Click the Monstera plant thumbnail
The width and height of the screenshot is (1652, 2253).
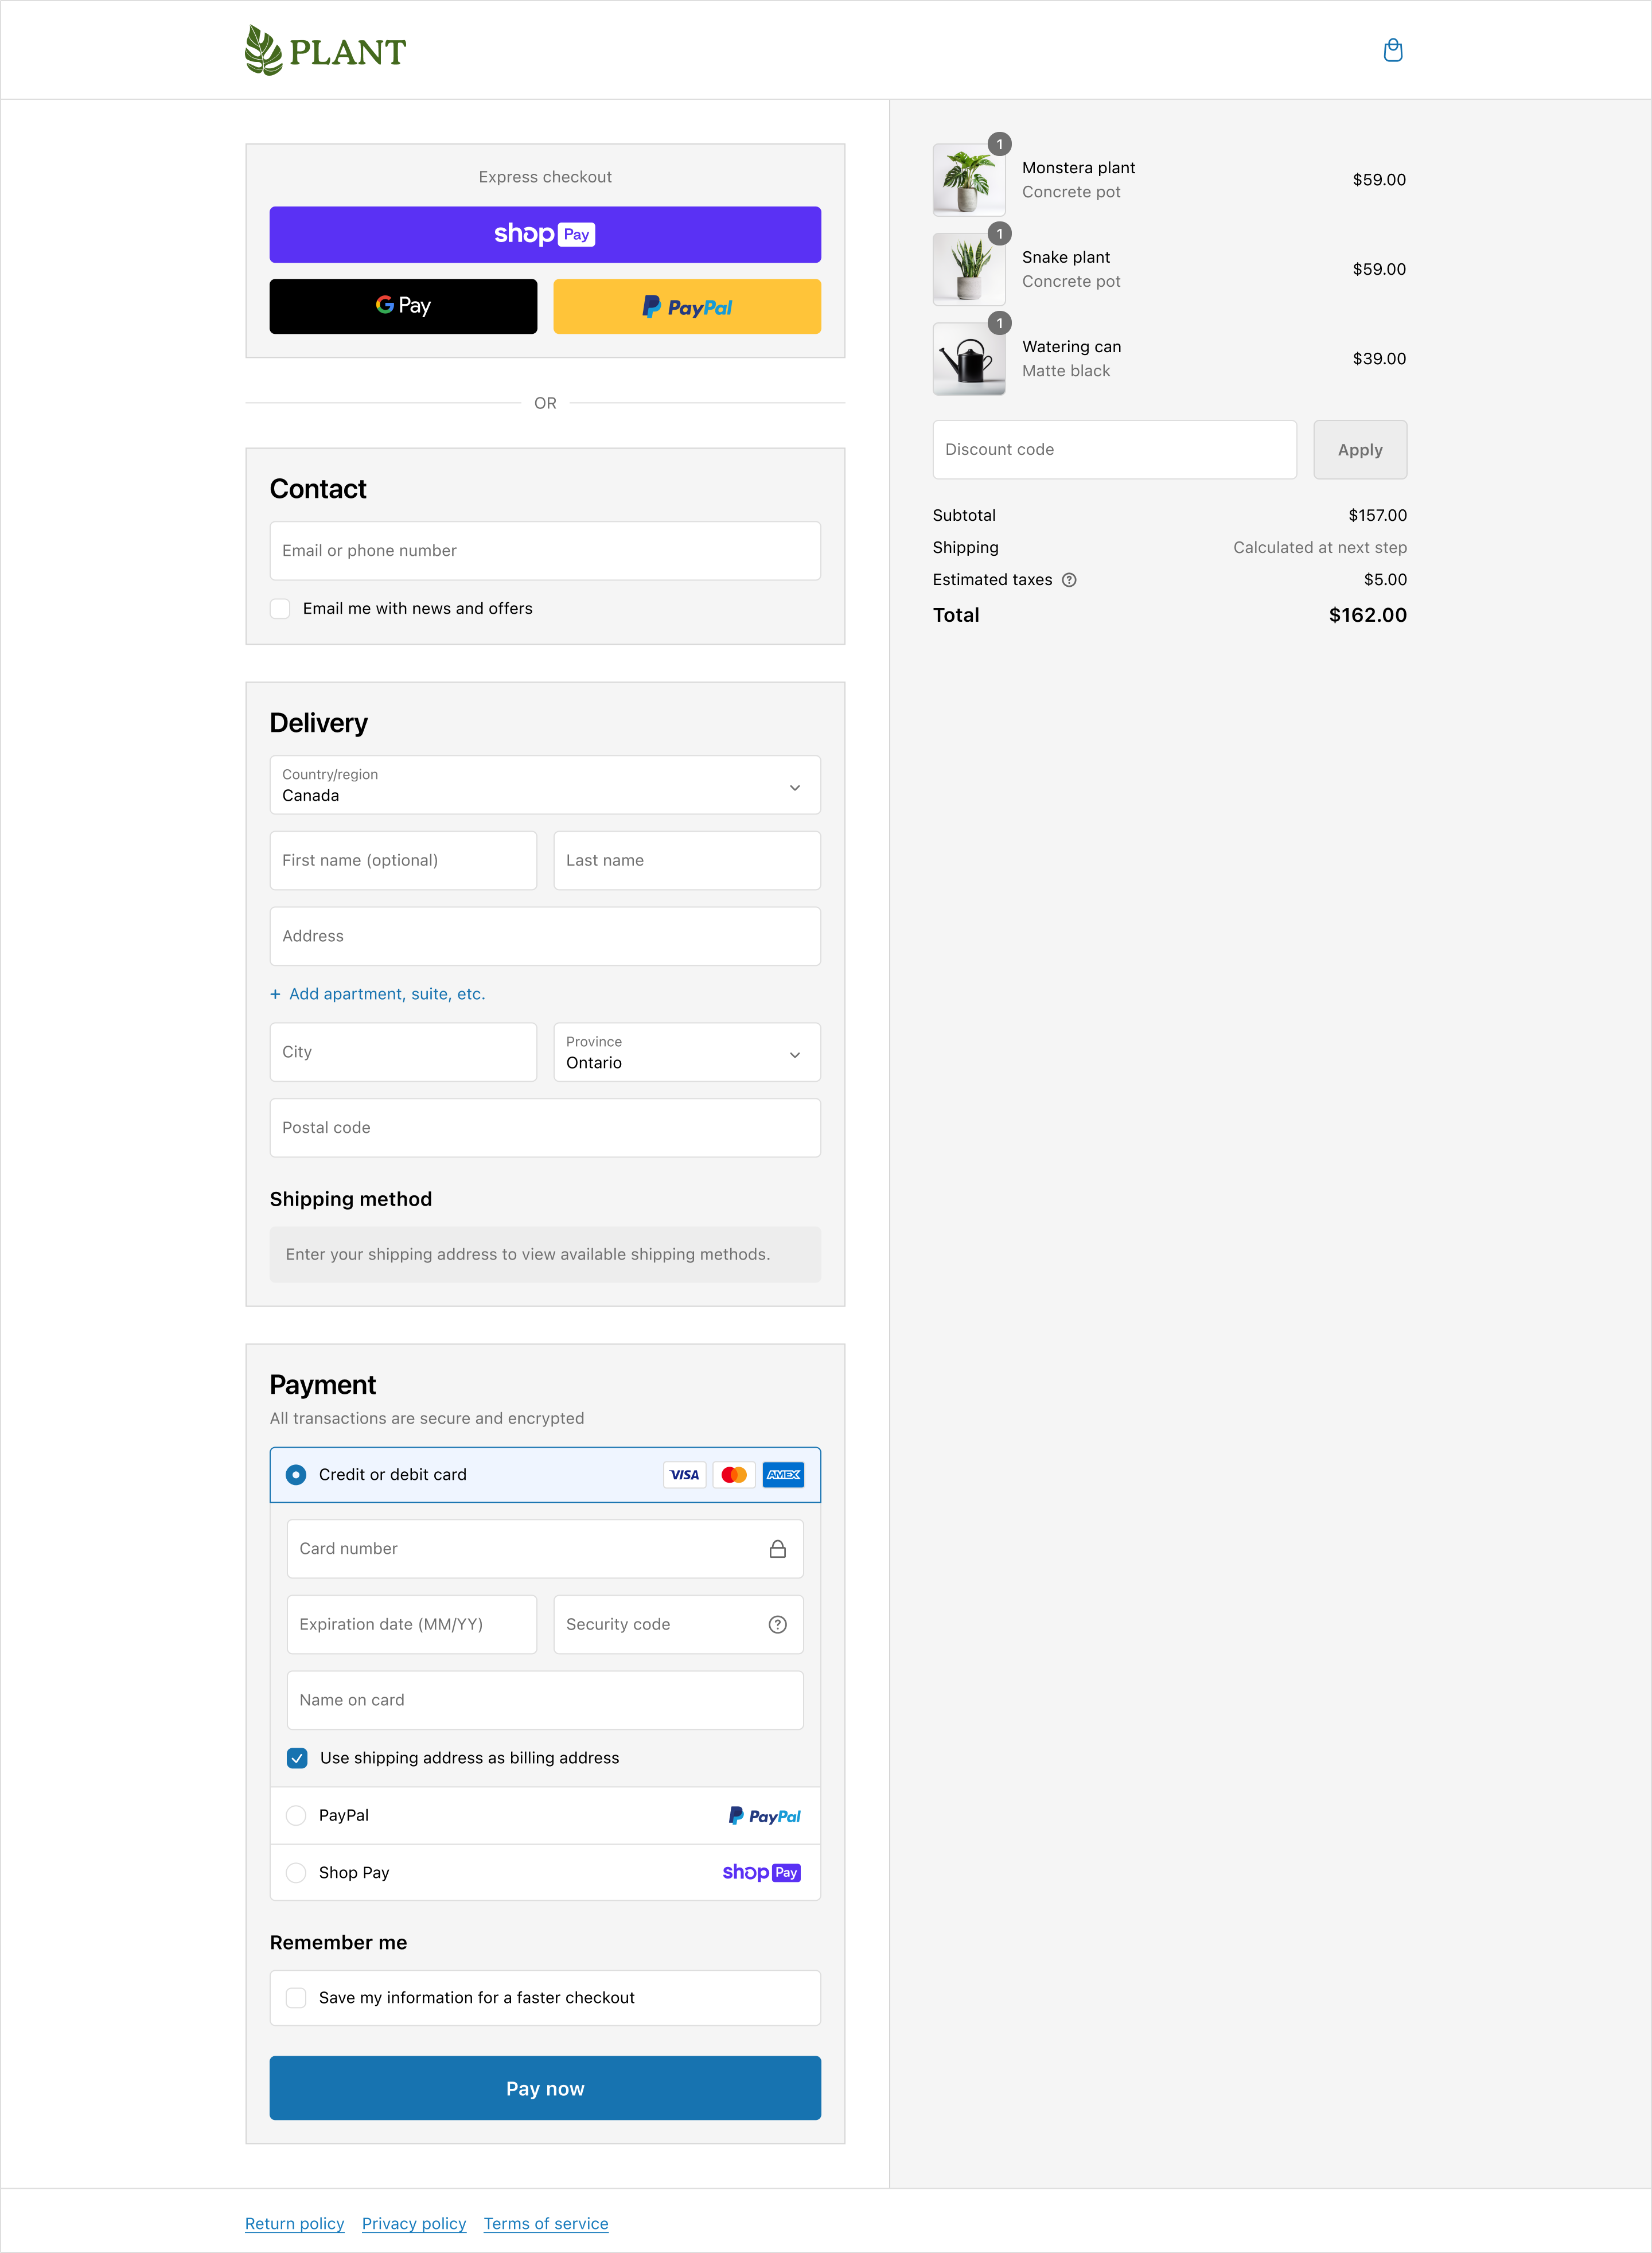pyautogui.click(x=969, y=180)
